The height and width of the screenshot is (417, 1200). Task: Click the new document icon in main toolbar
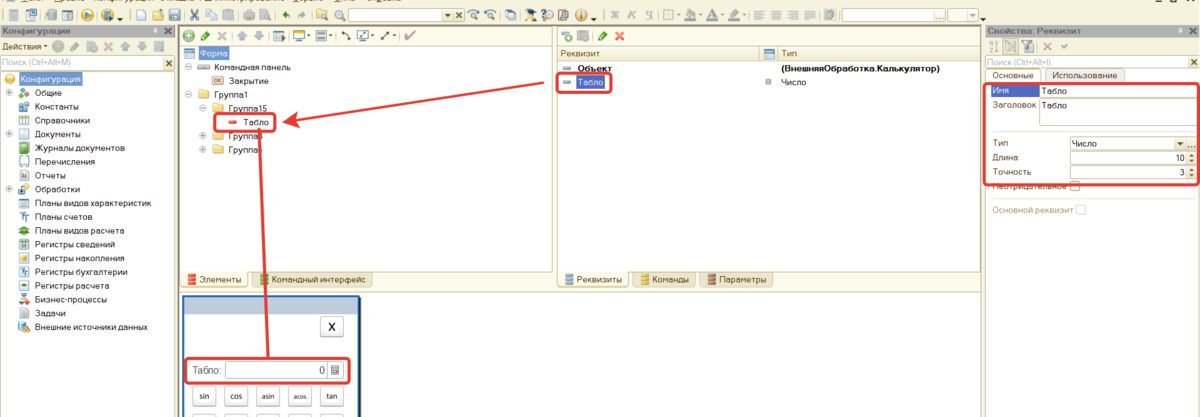pos(141,15)
